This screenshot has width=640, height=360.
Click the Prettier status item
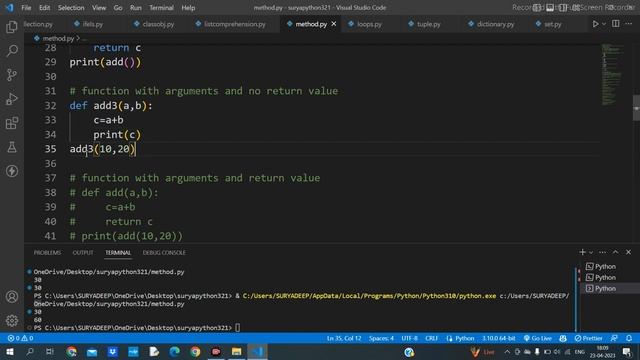point(588,338)
